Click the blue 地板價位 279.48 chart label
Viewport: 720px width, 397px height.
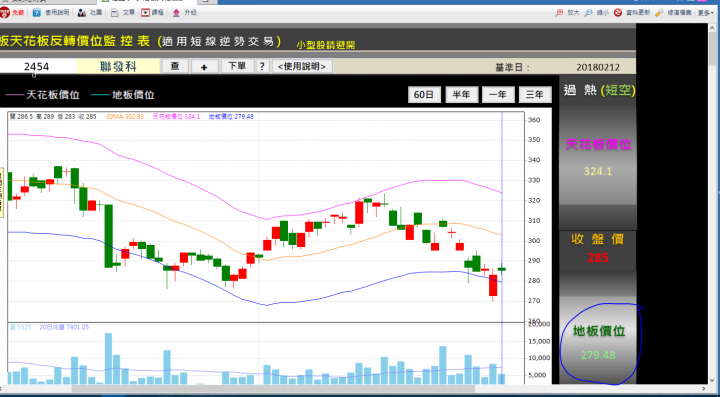[x=231, y=117]
